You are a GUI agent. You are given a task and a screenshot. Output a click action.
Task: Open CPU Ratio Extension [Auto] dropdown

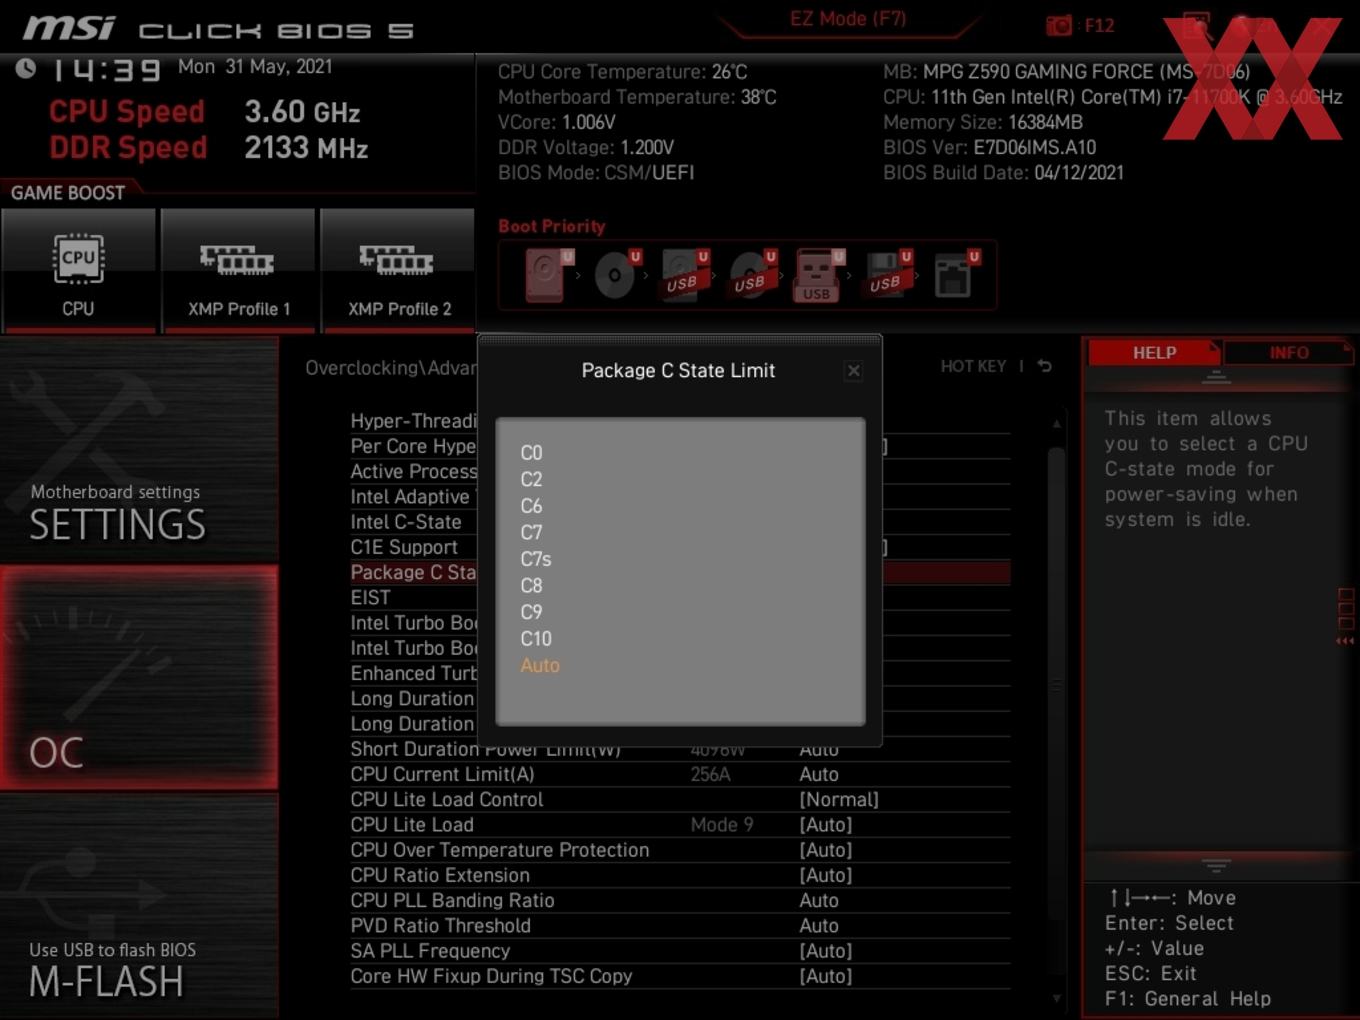(x=826, y=875)
